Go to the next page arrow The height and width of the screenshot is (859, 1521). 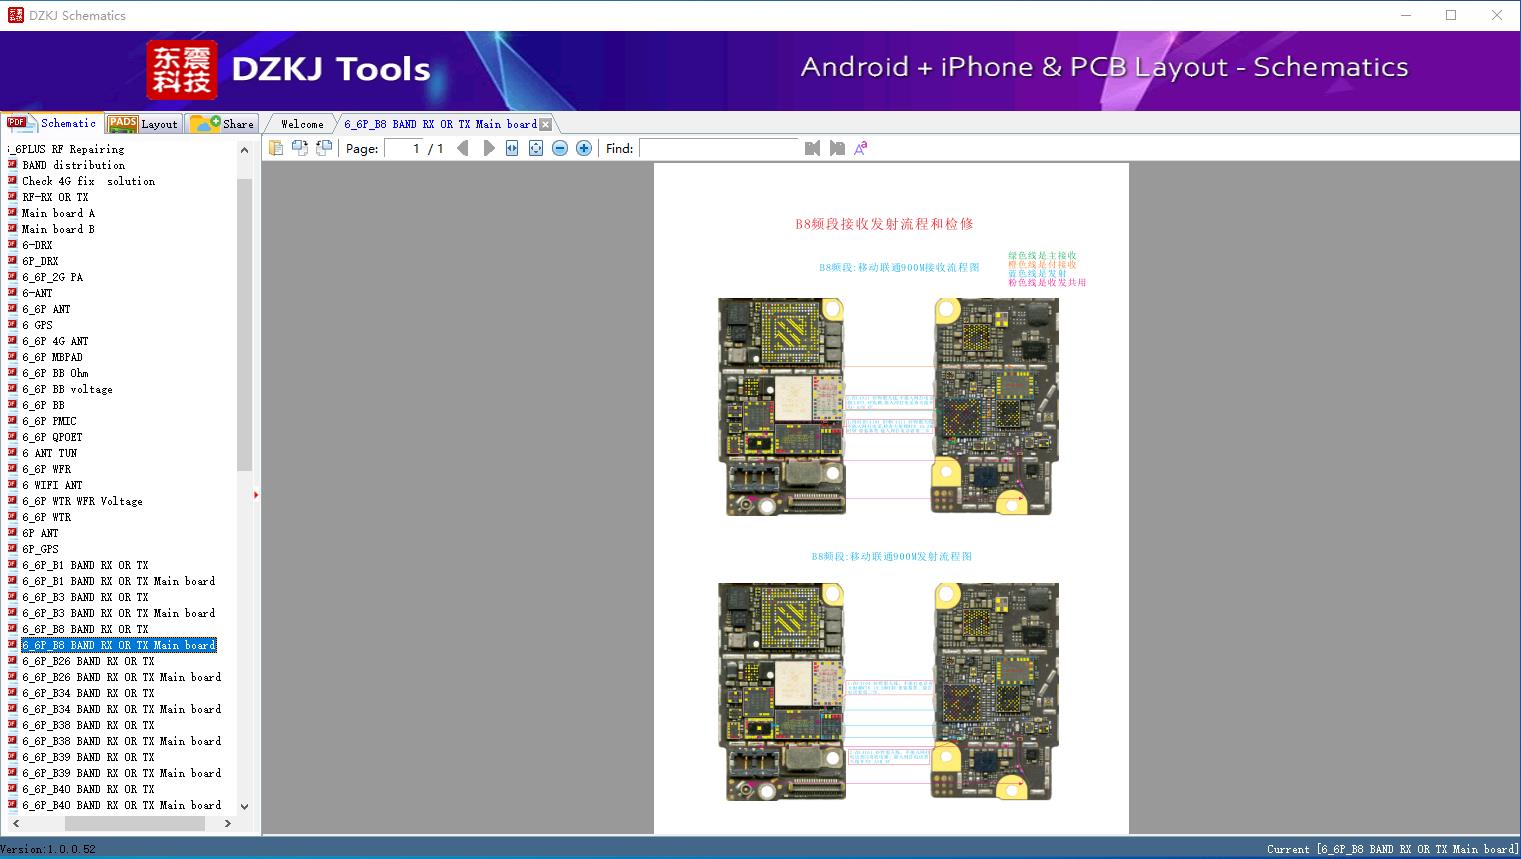click(488, 148)
